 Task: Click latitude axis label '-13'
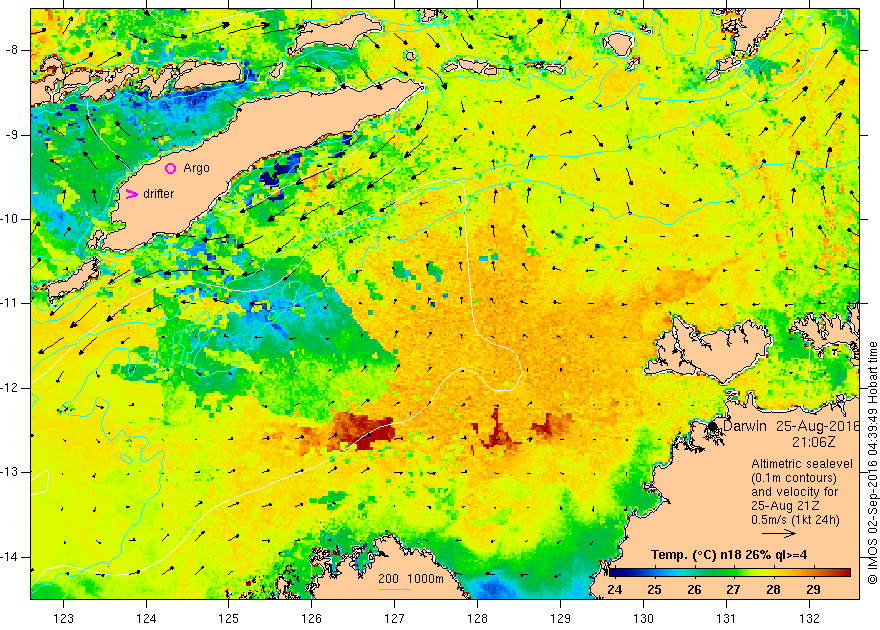click(10, 472)
